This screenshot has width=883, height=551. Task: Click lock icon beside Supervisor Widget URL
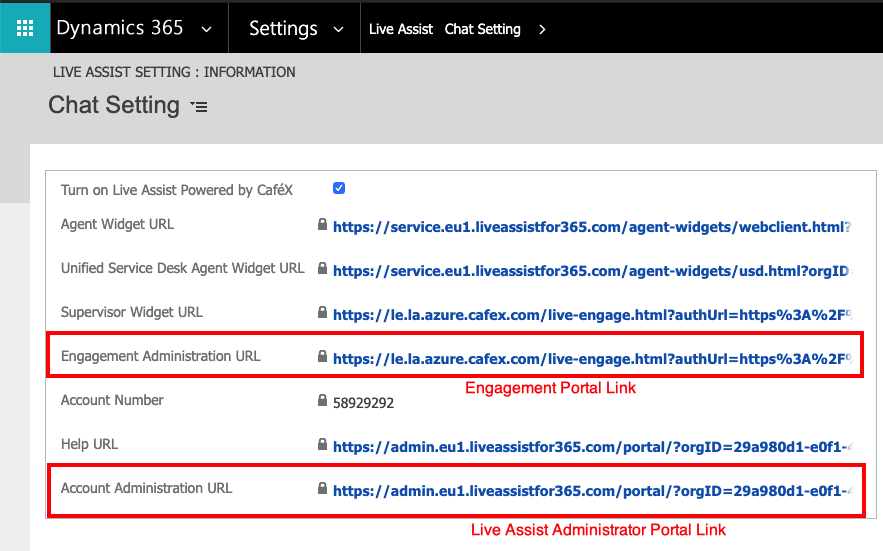point(322,312)
